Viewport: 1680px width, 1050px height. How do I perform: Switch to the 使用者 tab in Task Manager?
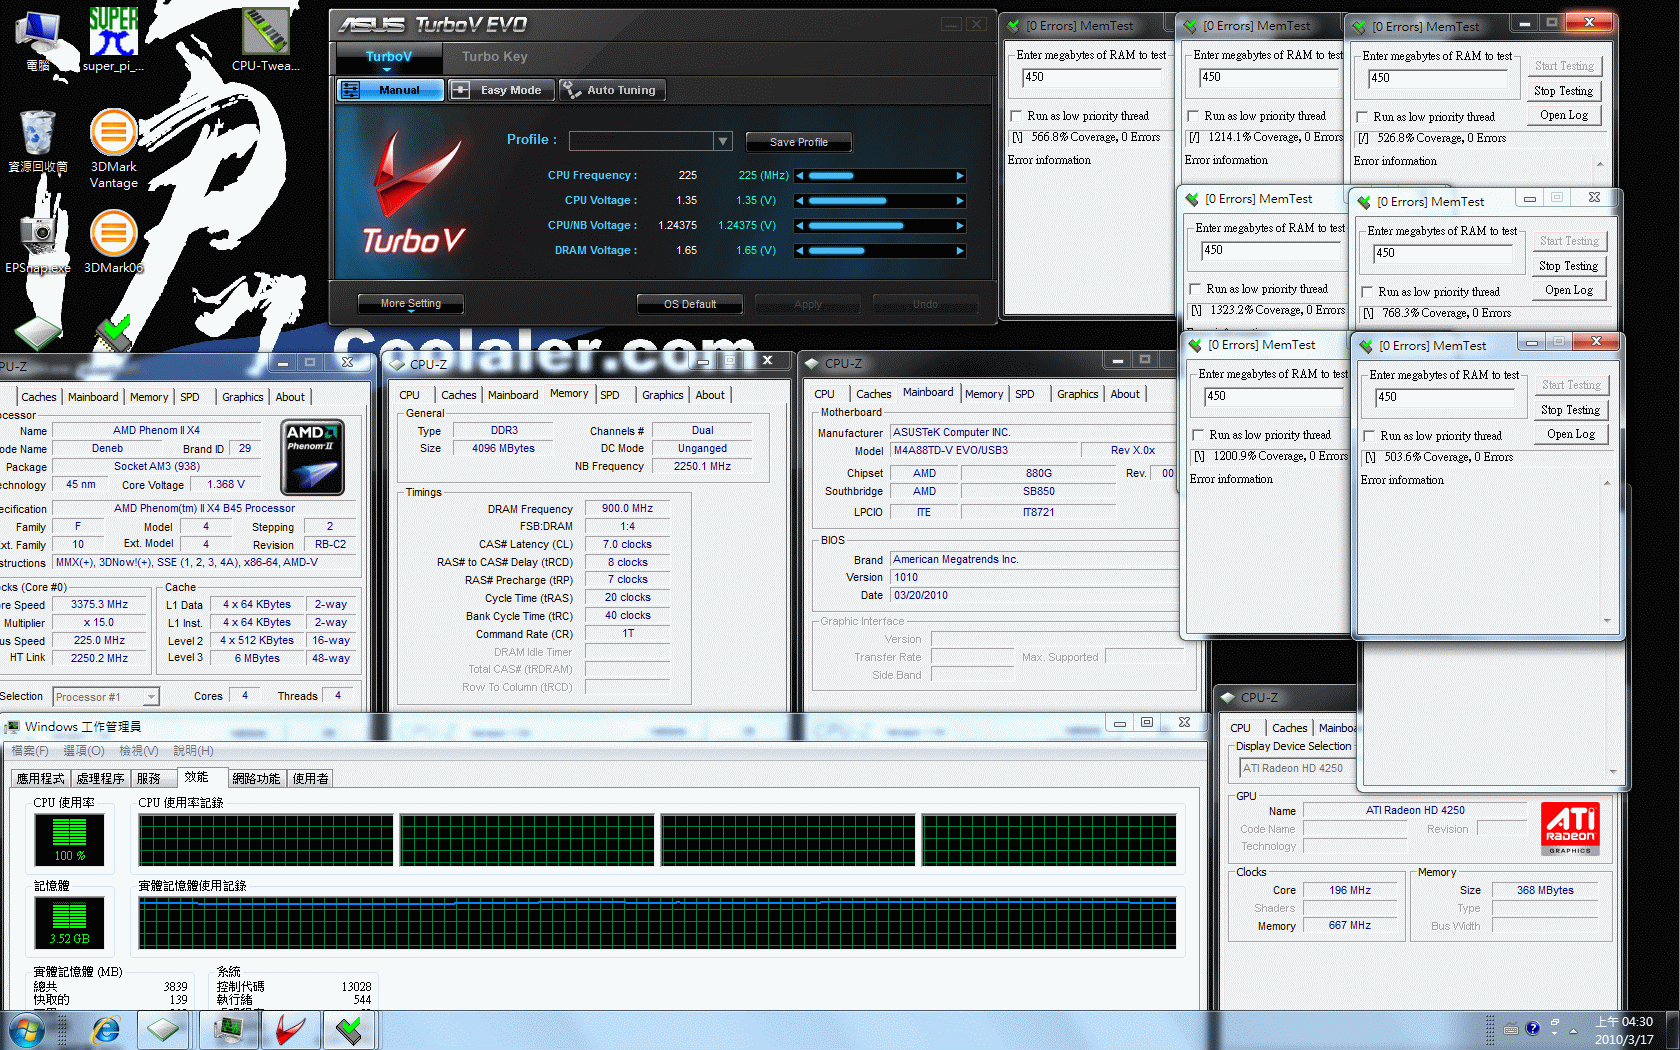[310, 778]
